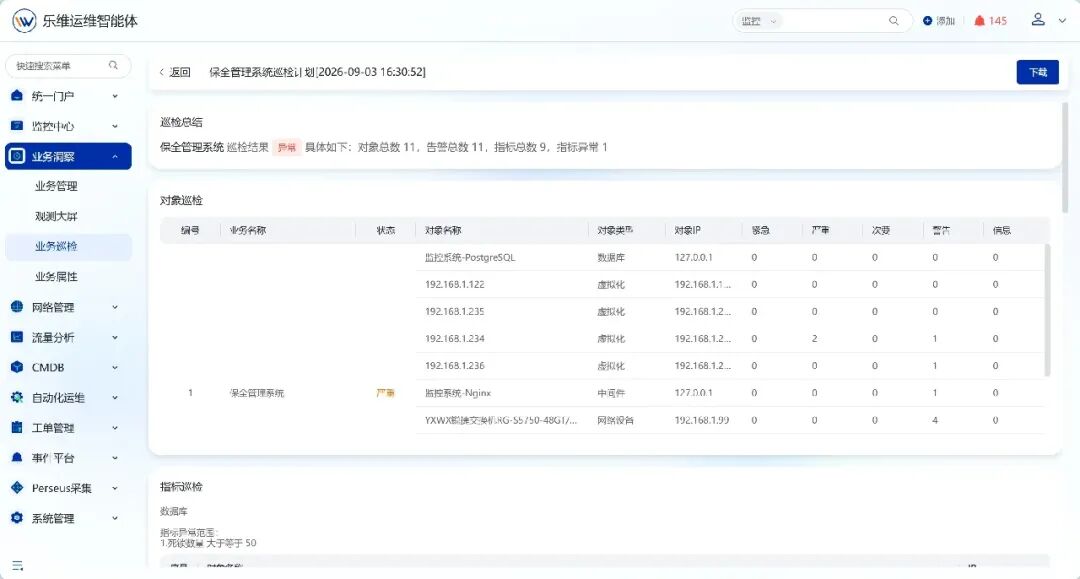This screenshot has height=579, width=1080.
Task: Expand the CMDB menu chevron
Action: click(x=115, y=368)
